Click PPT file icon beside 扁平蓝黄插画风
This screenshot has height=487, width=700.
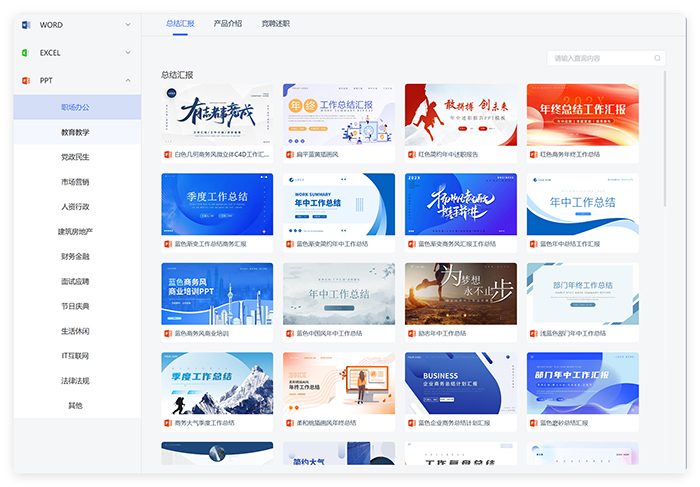click(289, 155)
